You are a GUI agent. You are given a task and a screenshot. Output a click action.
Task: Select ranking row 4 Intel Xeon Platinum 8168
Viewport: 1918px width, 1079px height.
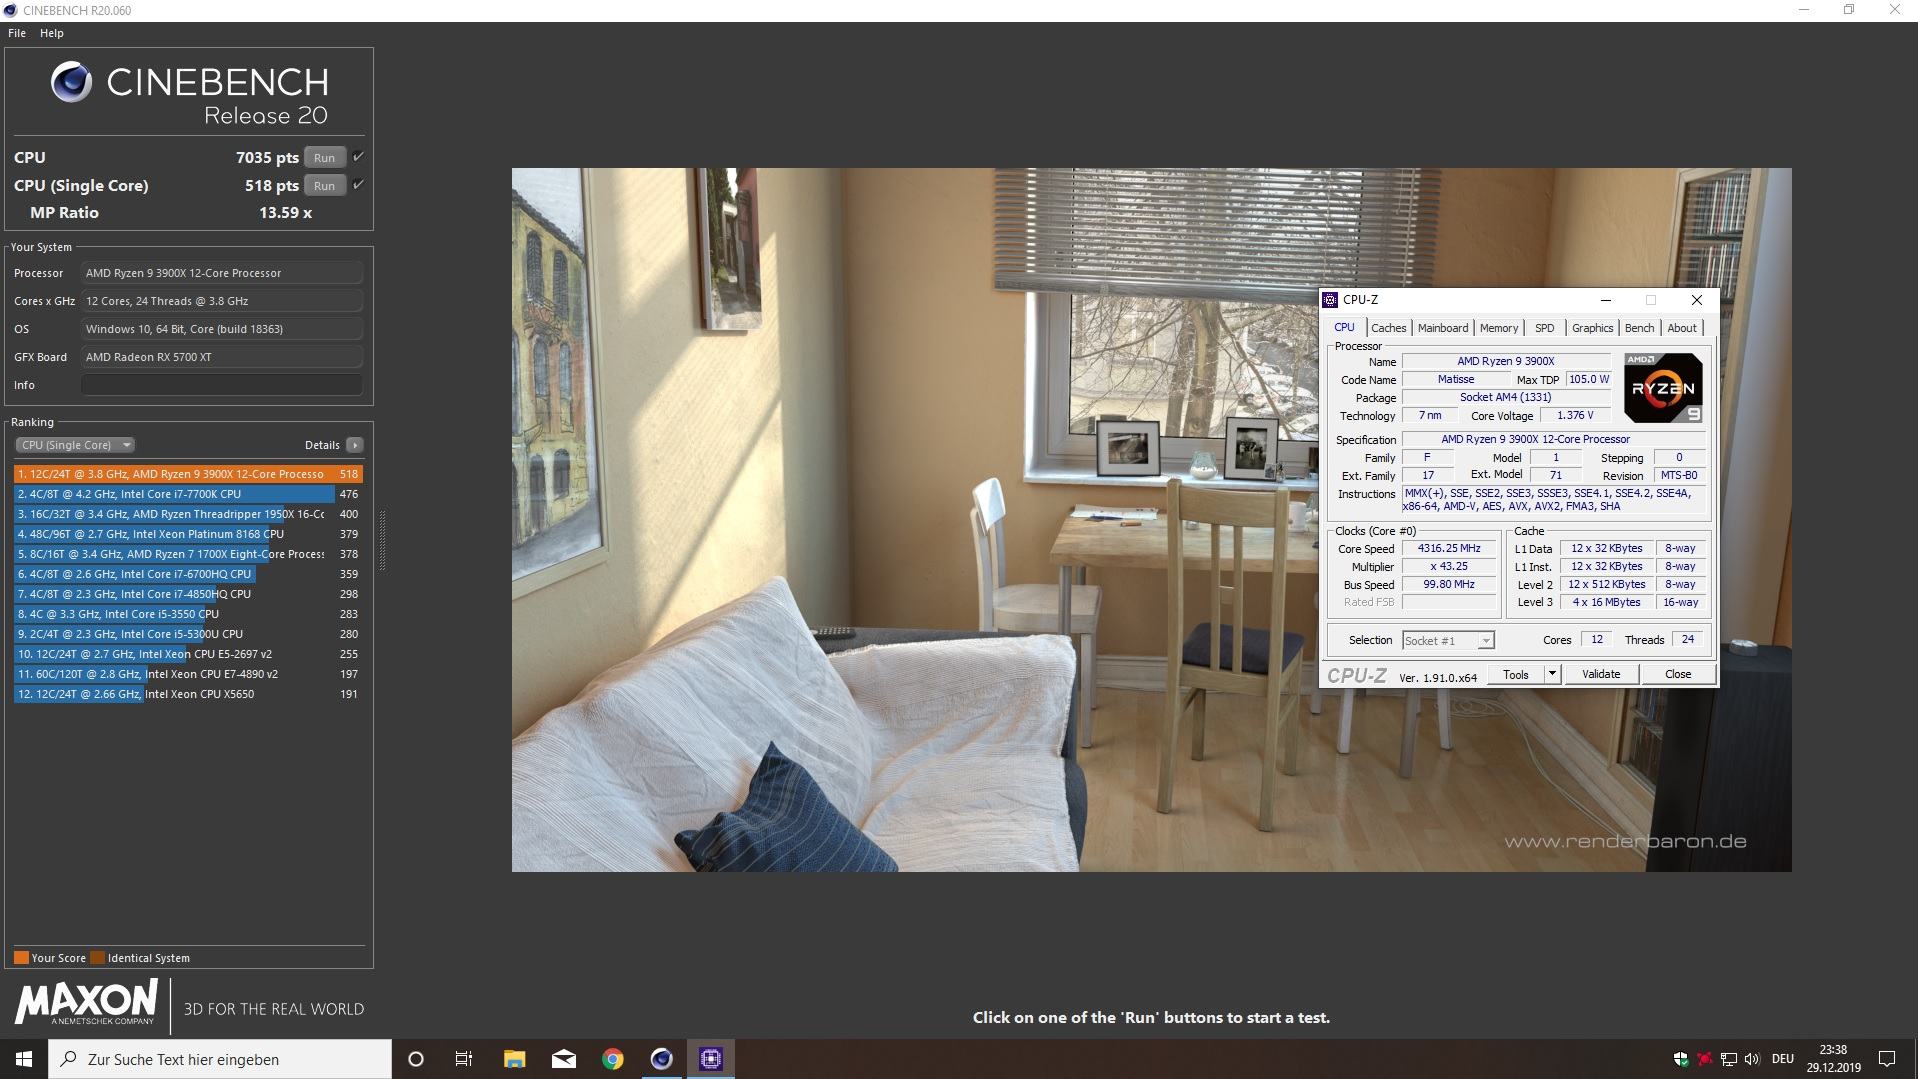coord(188,534)
